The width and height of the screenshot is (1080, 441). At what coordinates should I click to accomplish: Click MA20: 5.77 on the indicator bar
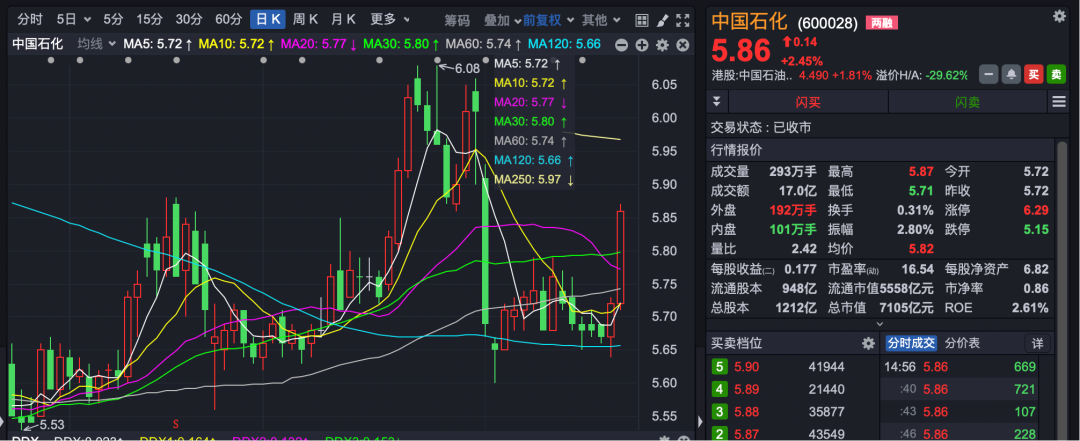[x=319, y=45]
